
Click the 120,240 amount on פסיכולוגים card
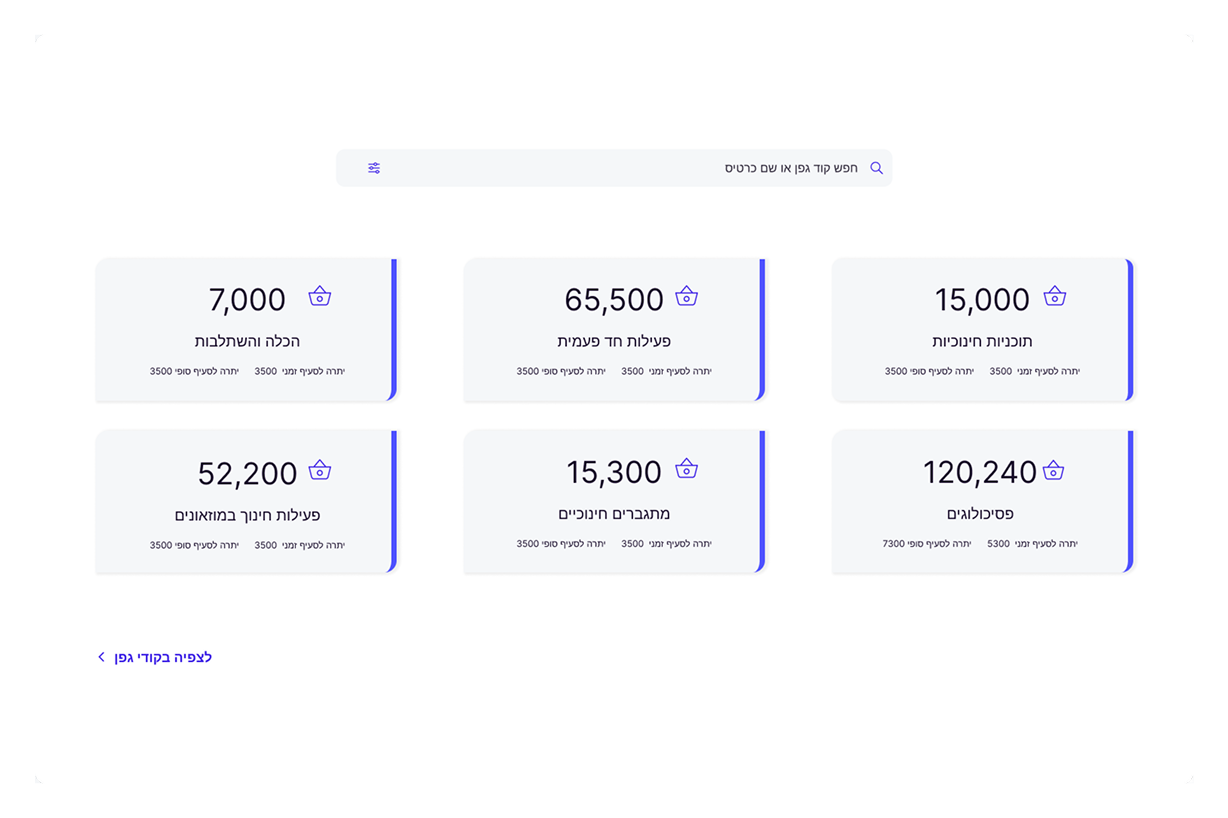click(979, 472)
